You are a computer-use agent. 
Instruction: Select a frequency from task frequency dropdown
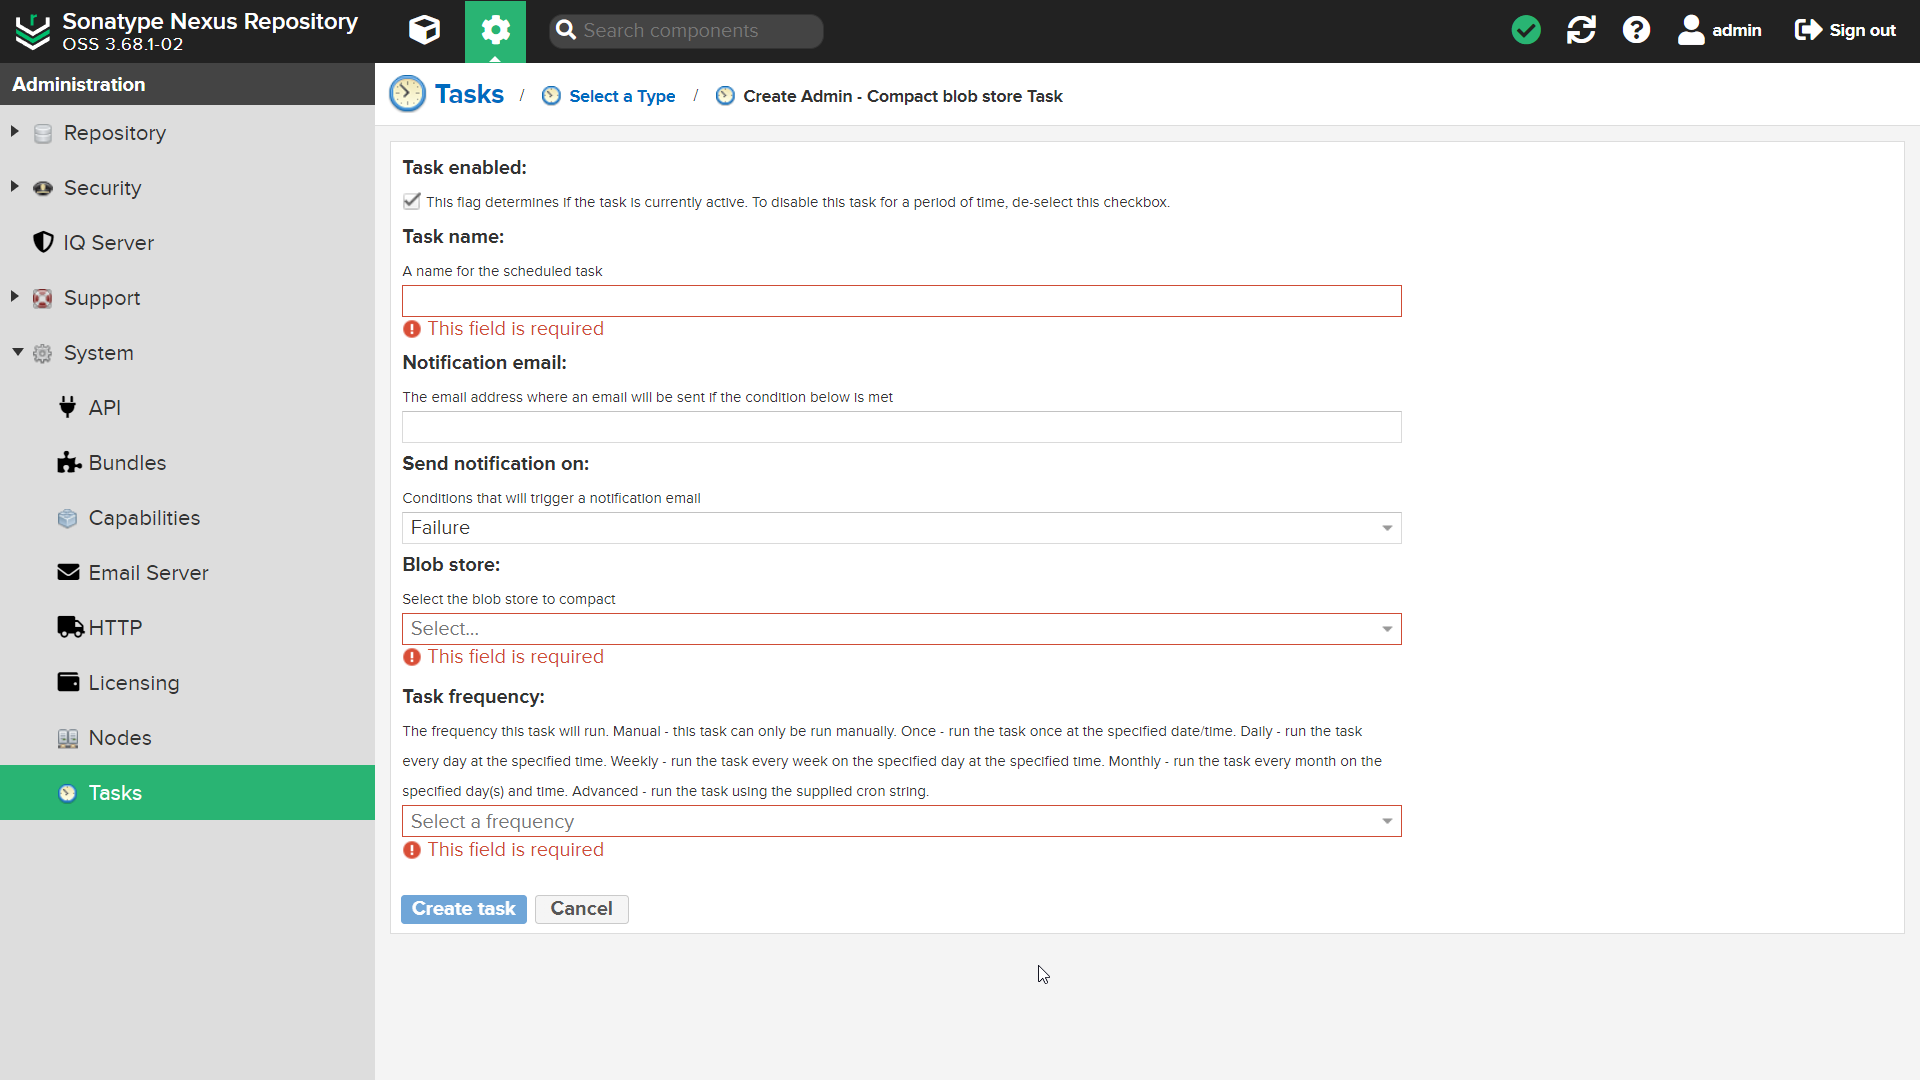(x=902, y=820)
